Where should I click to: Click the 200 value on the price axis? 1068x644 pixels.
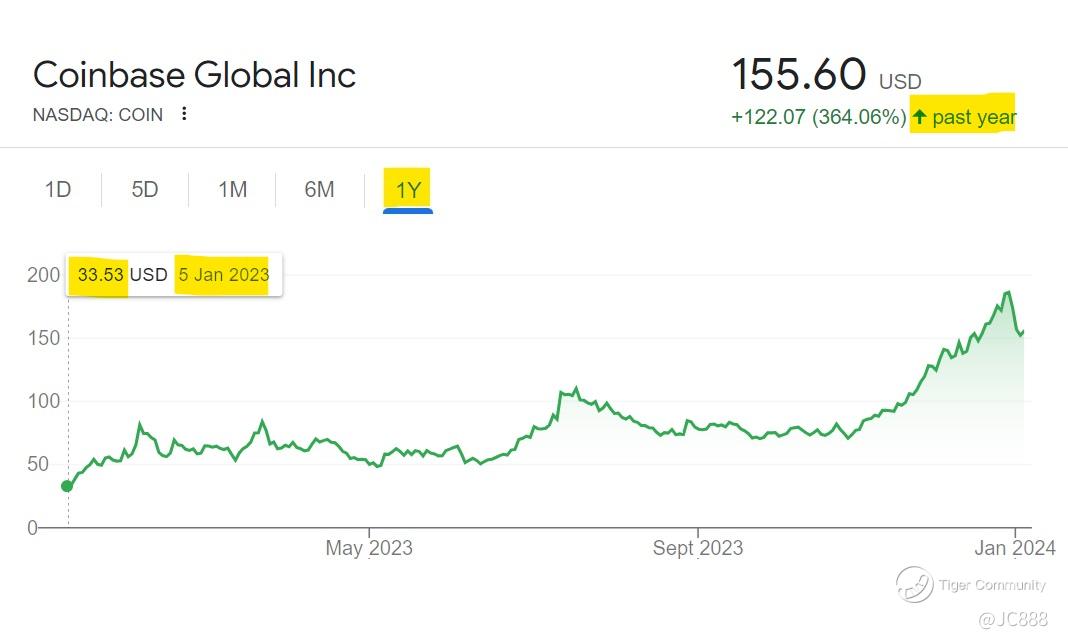[44, 275]
